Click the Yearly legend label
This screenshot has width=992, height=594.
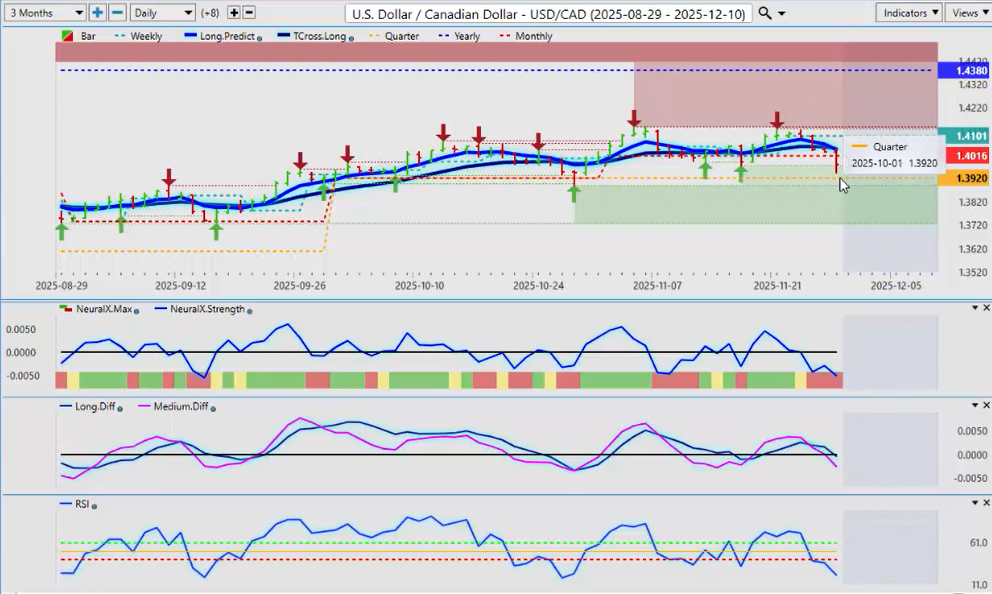468,36
